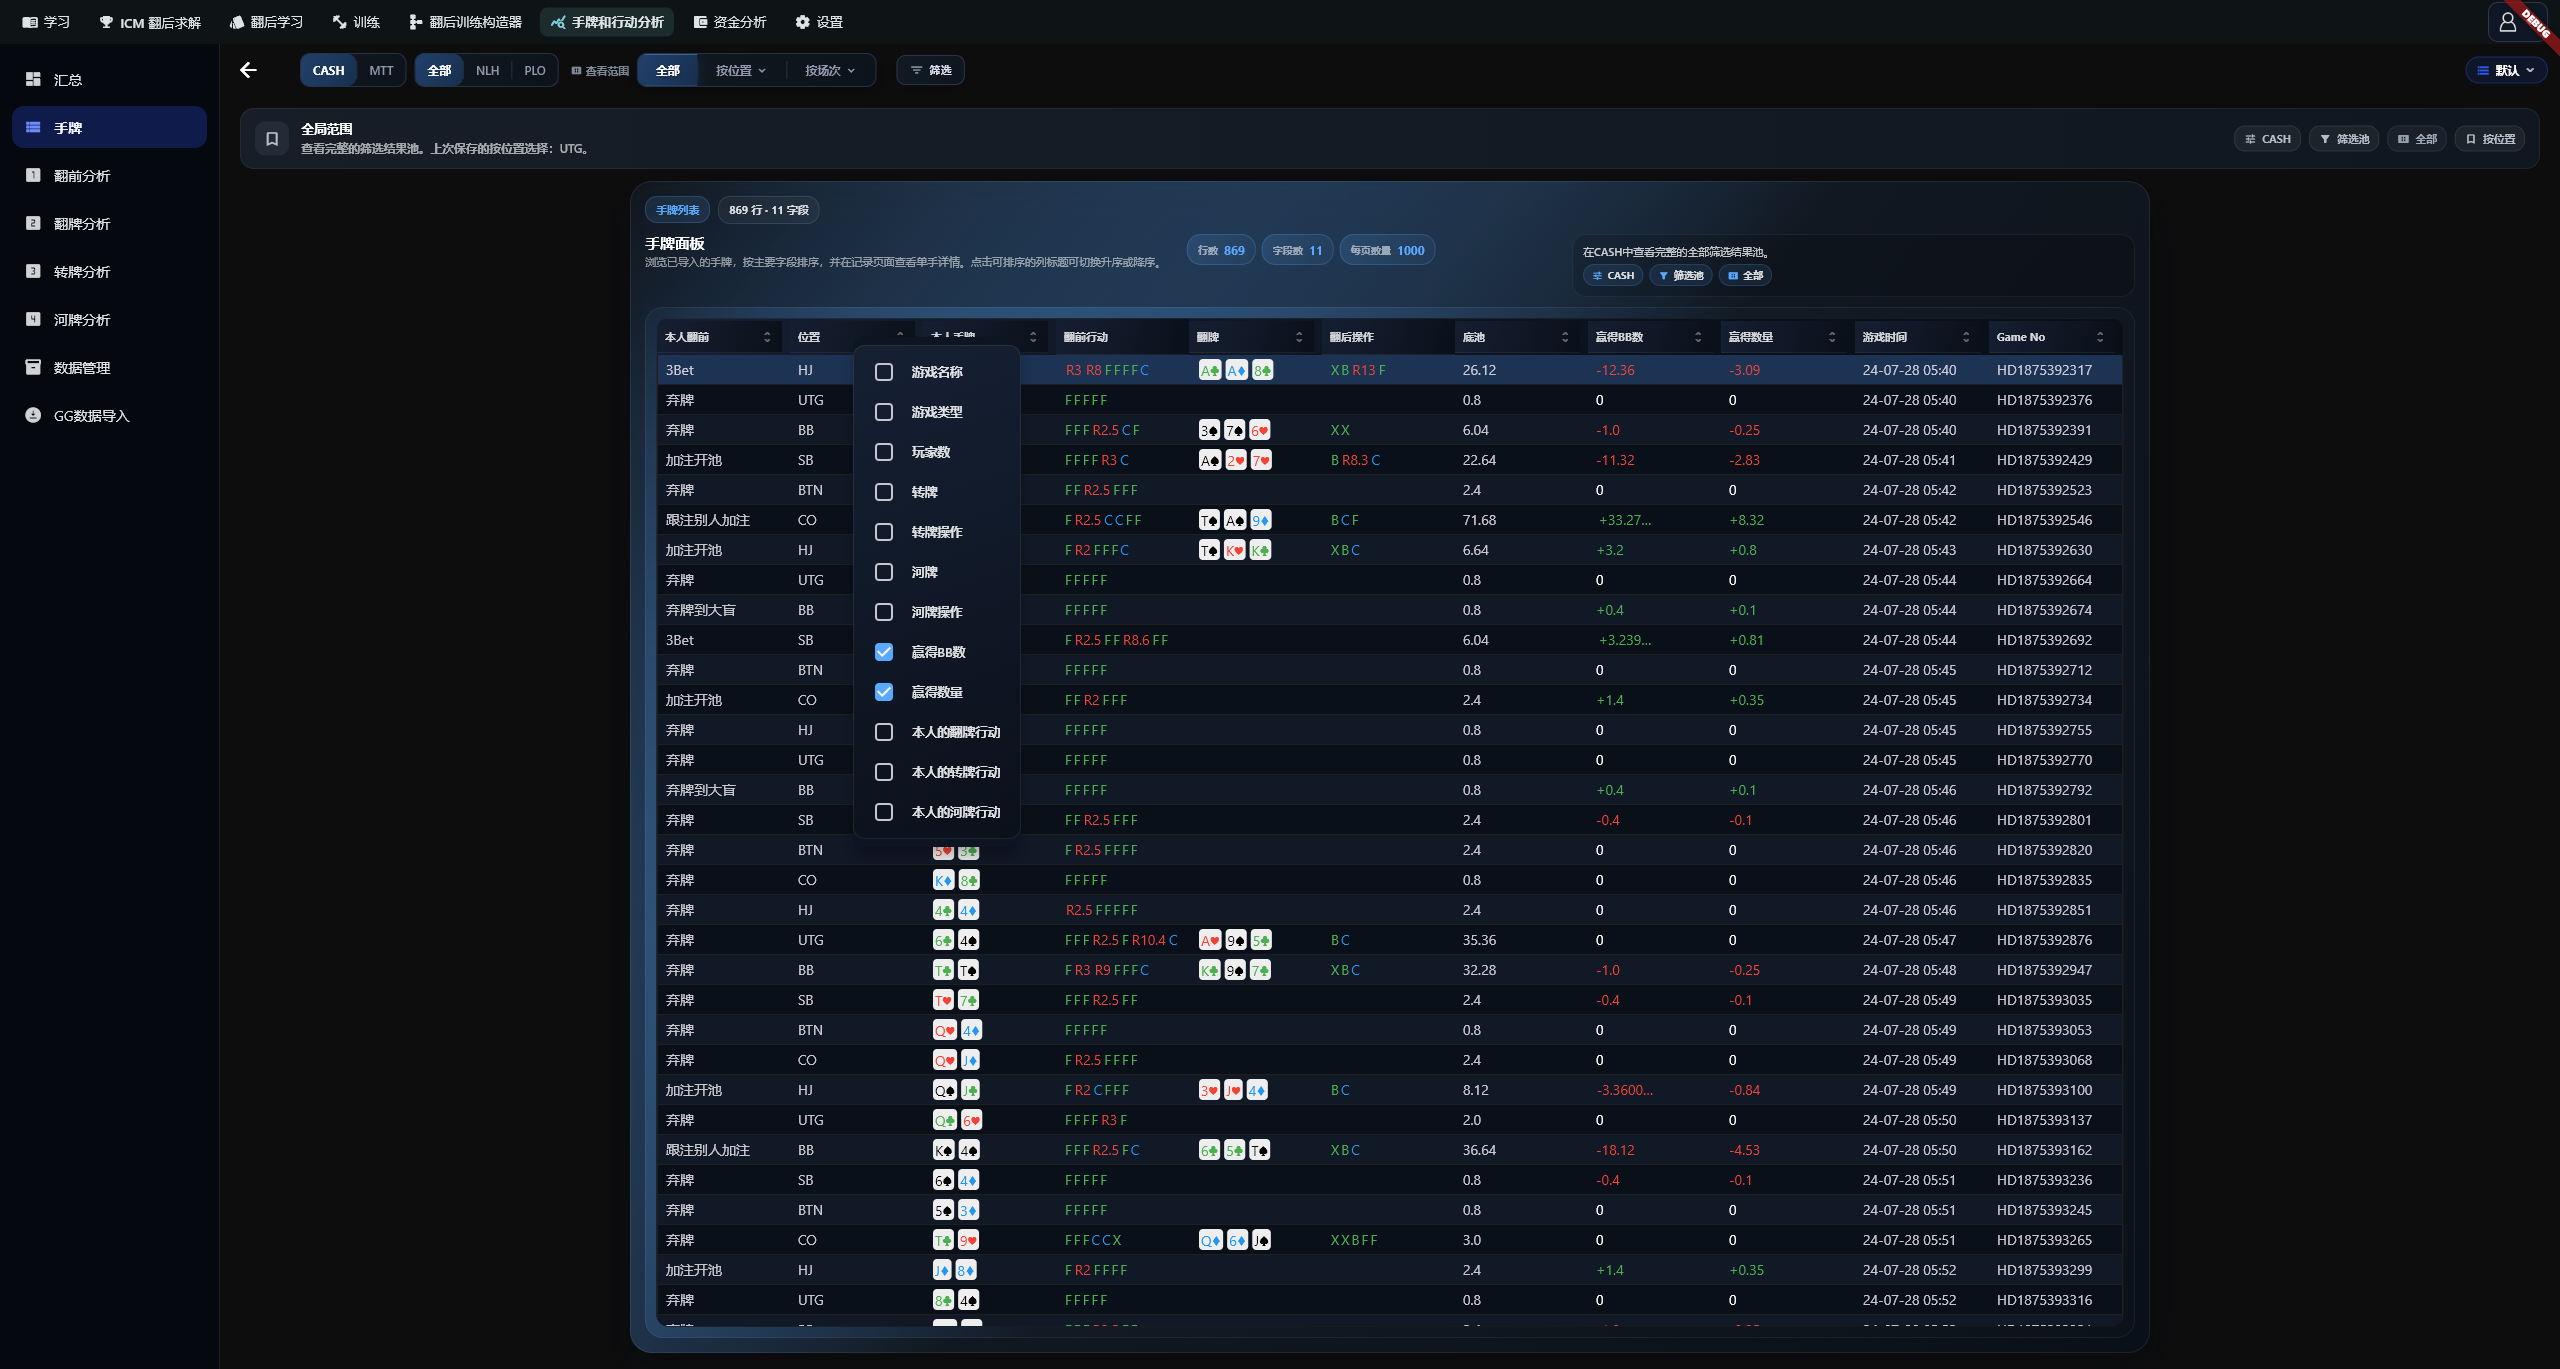
Task: Check the 游戏类型 column checkbox
Action: pyautogui.click(x=884, y=412)
